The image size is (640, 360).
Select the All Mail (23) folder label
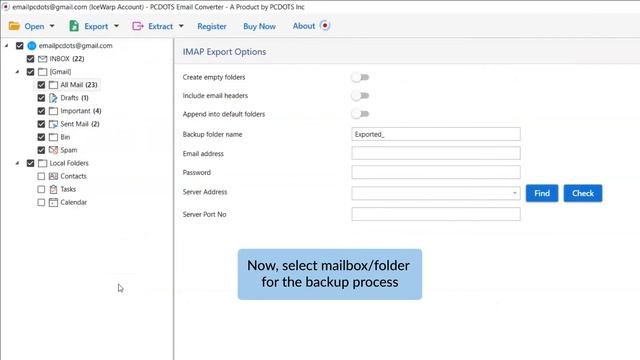click(x=79, y=85)
